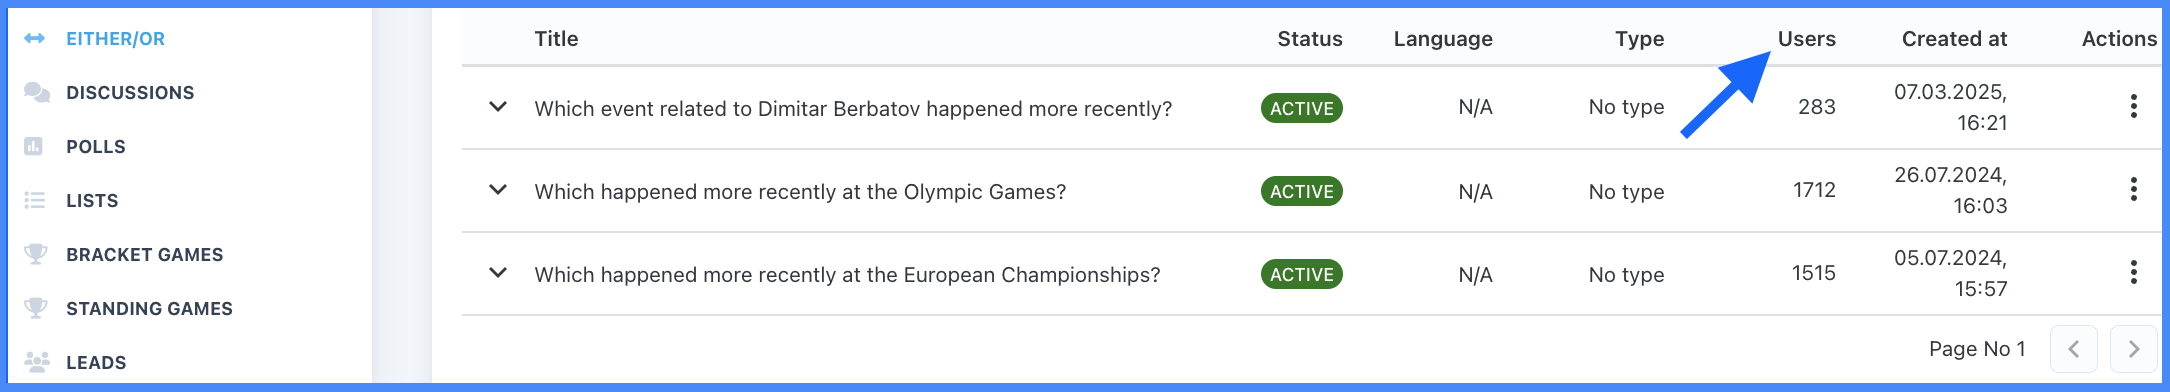Open the Polls menu item

[x=96, y=147]
